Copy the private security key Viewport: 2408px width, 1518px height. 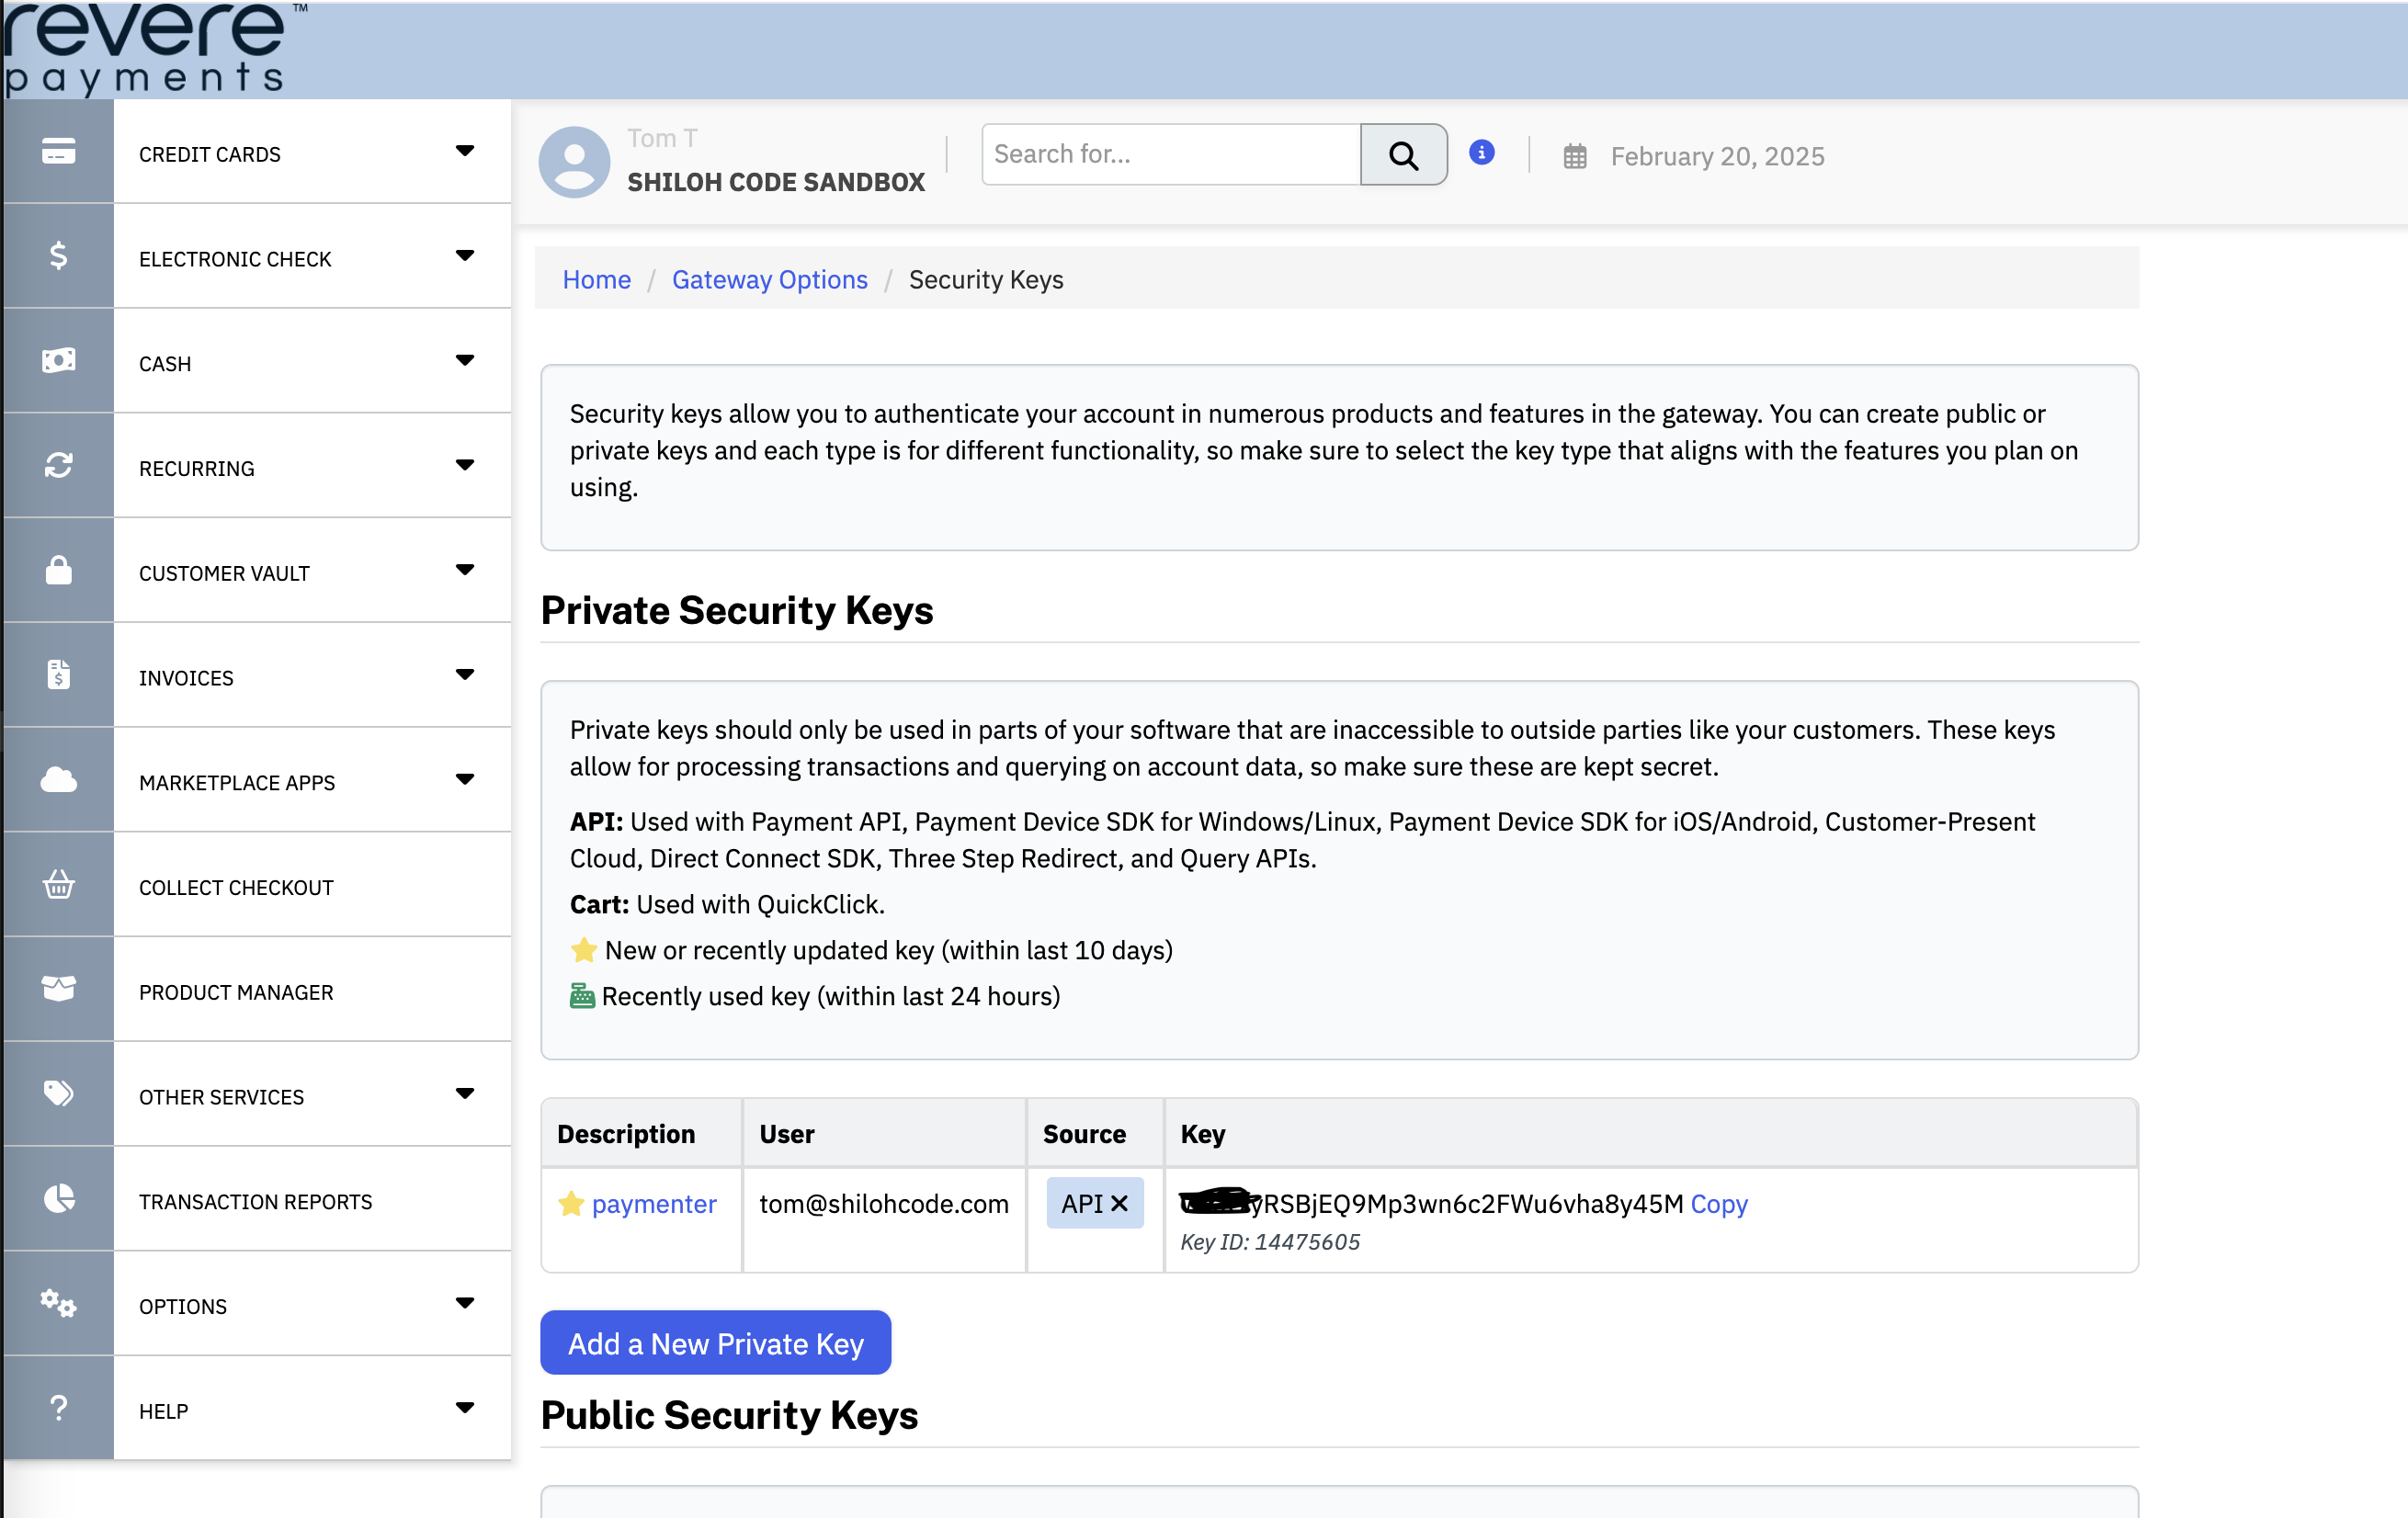tap(1718, 1204)
